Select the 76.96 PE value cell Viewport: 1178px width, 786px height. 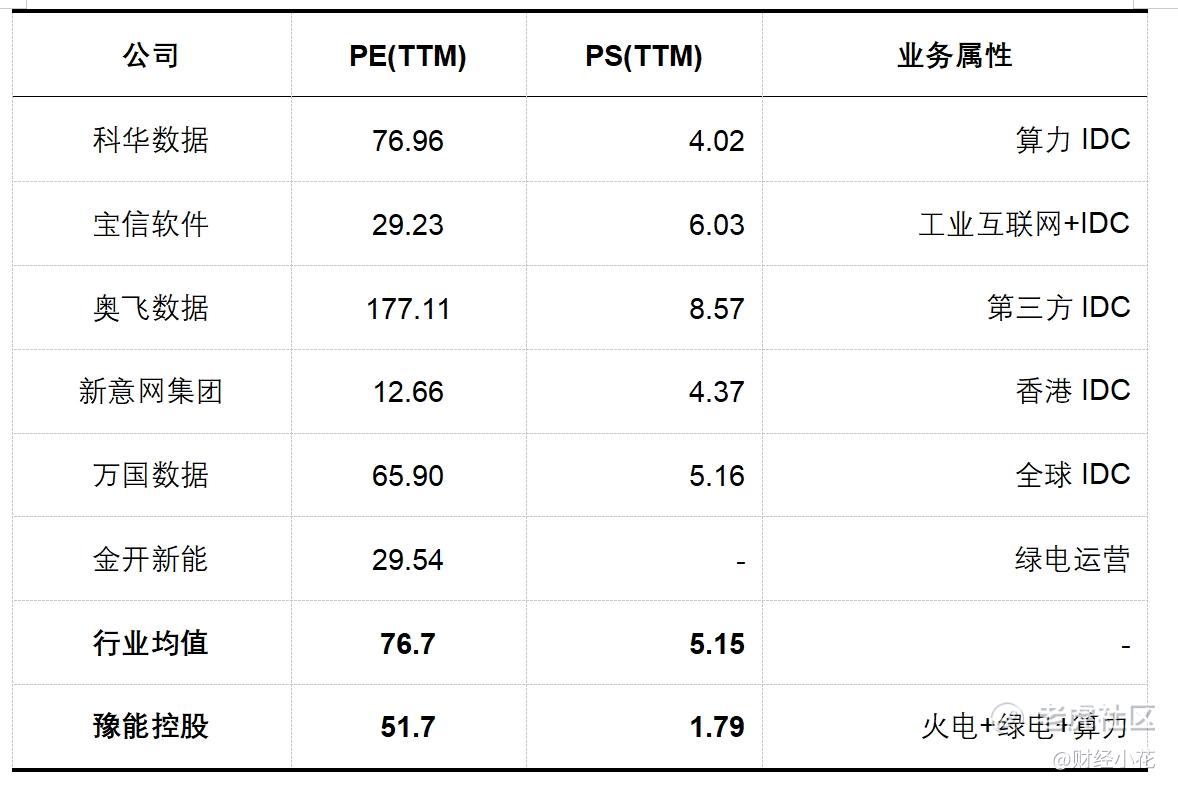coord(408,141)
